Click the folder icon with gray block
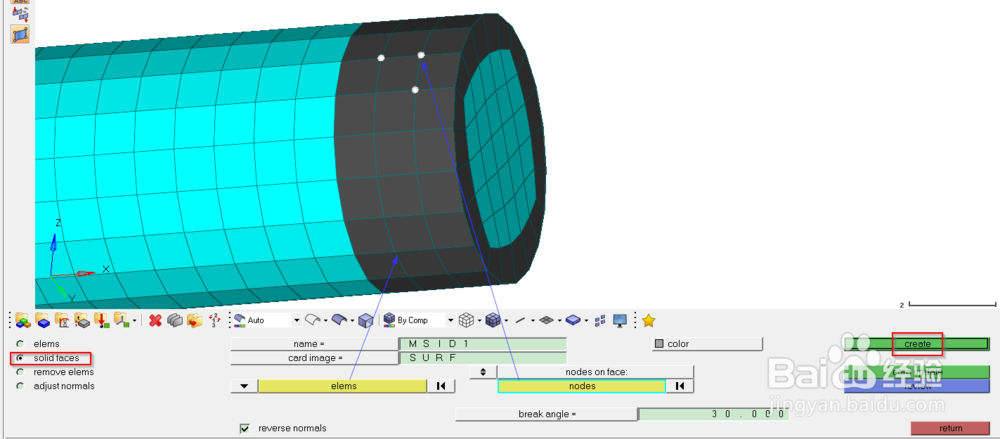1000x439 pixels. 82,320
